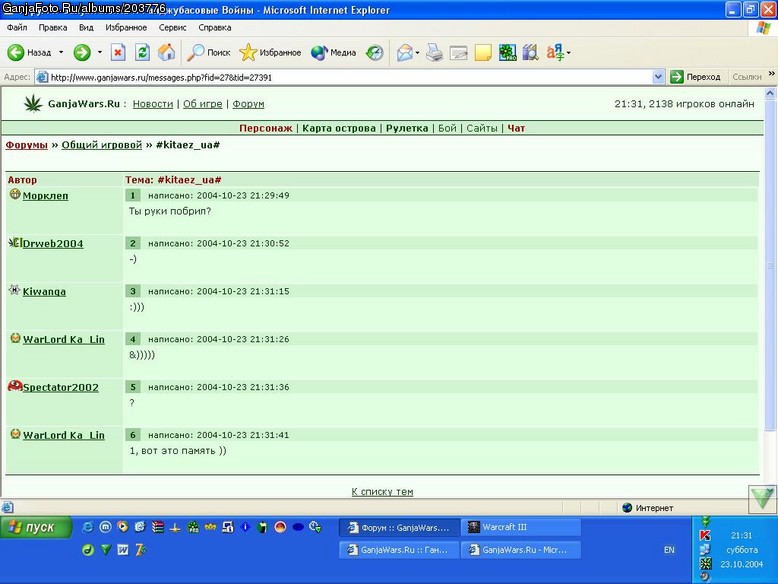This screenshot has width=778, height=584.
Task: Click the yellow note toolbar icon
Action: (483, 53)
